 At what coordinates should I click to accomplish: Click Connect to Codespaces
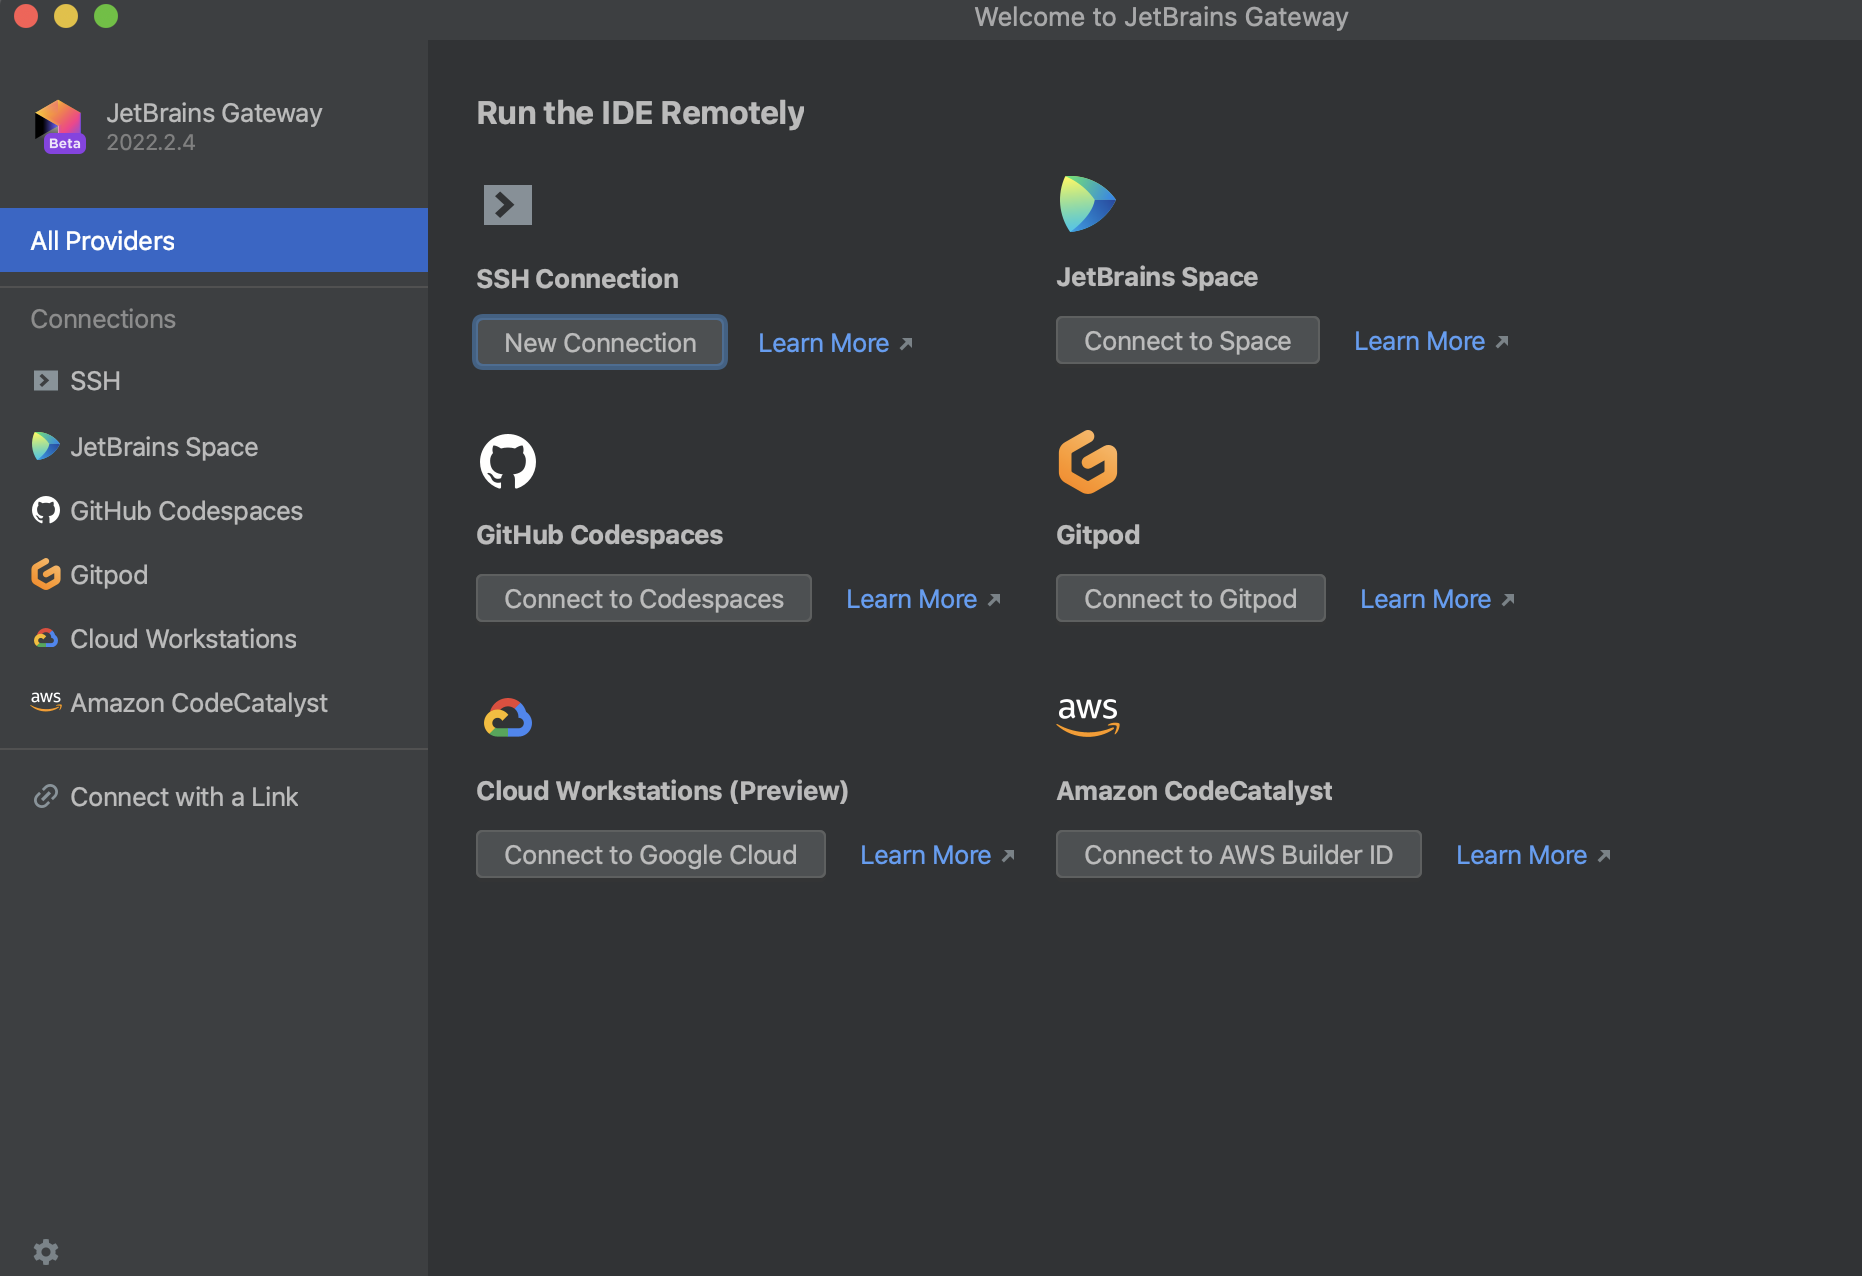tap(643, 598)
